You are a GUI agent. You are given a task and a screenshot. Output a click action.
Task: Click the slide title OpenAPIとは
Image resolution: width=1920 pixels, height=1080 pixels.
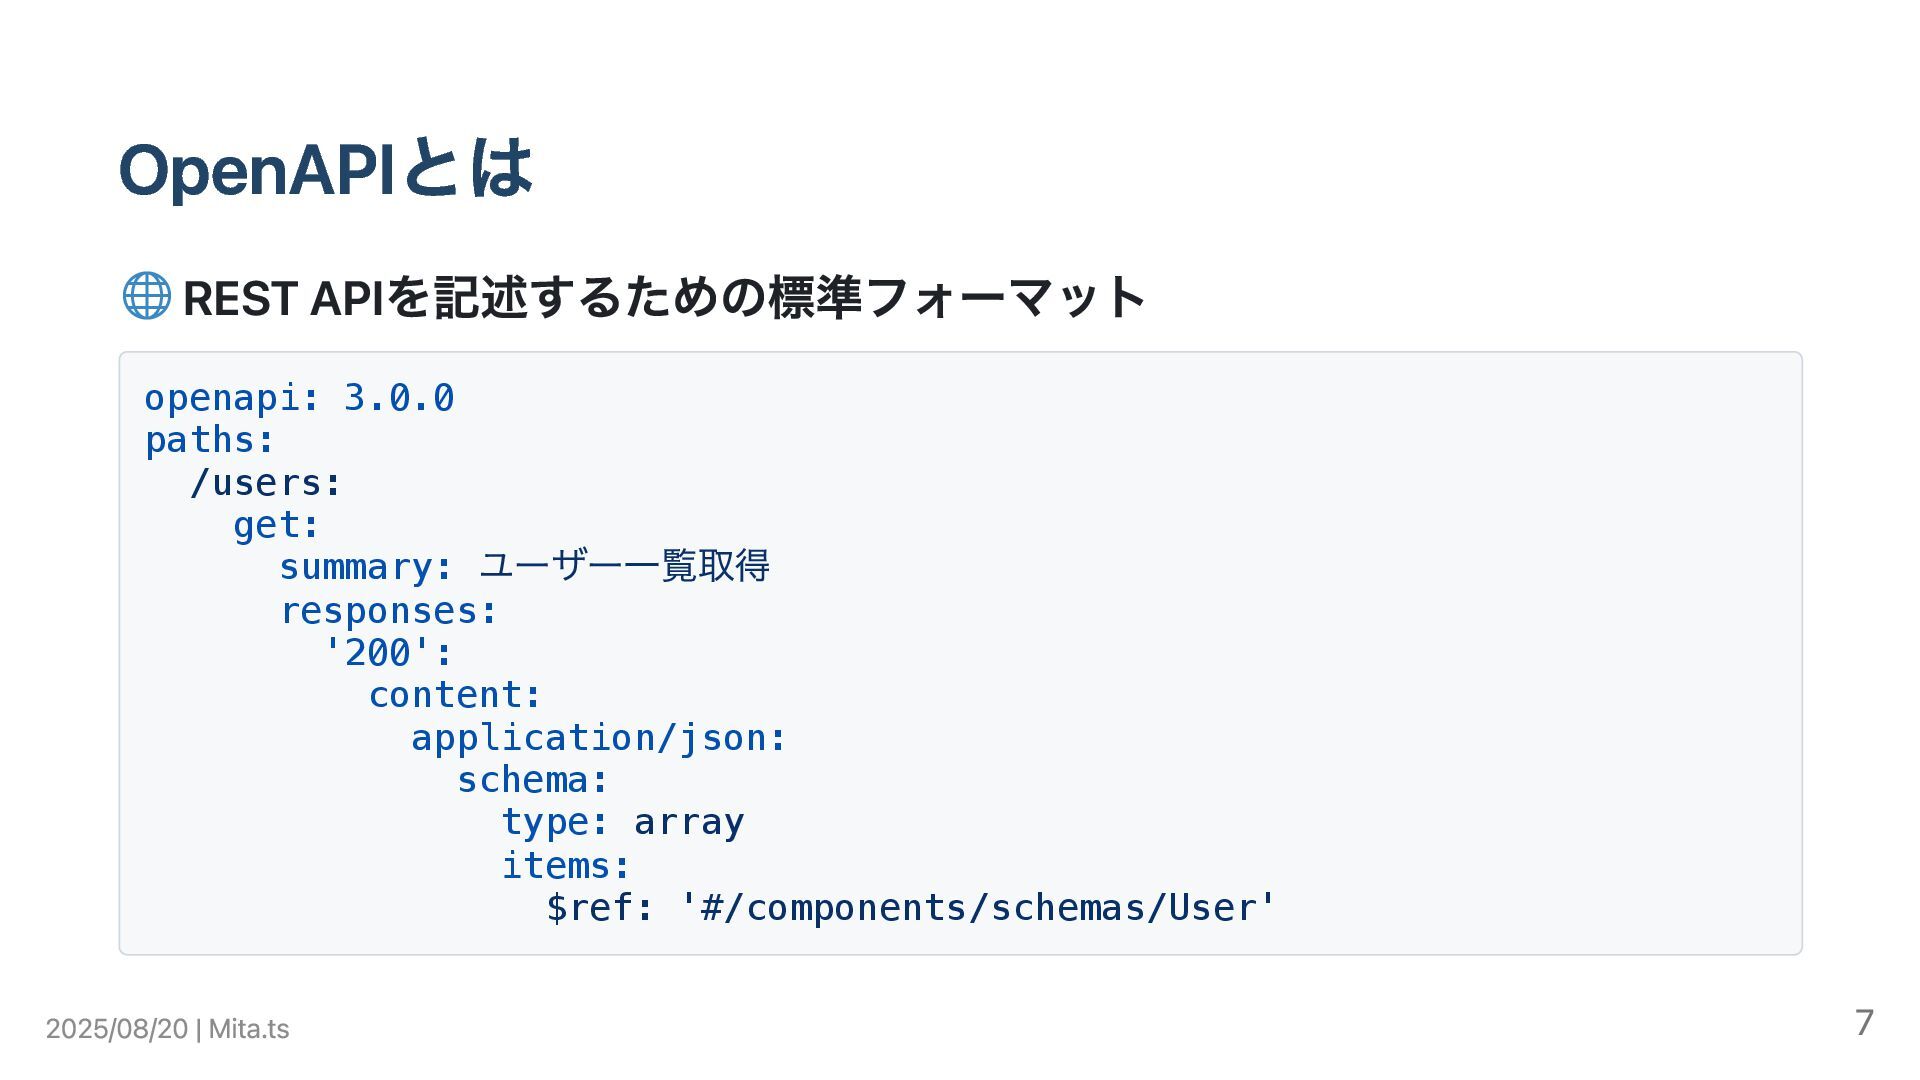point(326,168)
